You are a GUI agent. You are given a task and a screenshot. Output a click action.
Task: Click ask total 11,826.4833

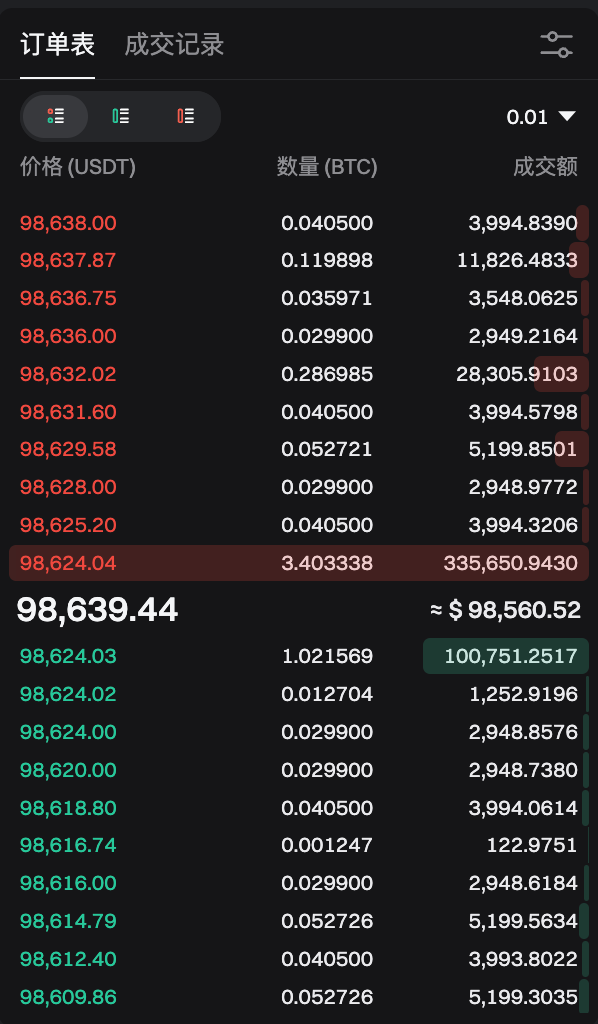pos(518,261)
